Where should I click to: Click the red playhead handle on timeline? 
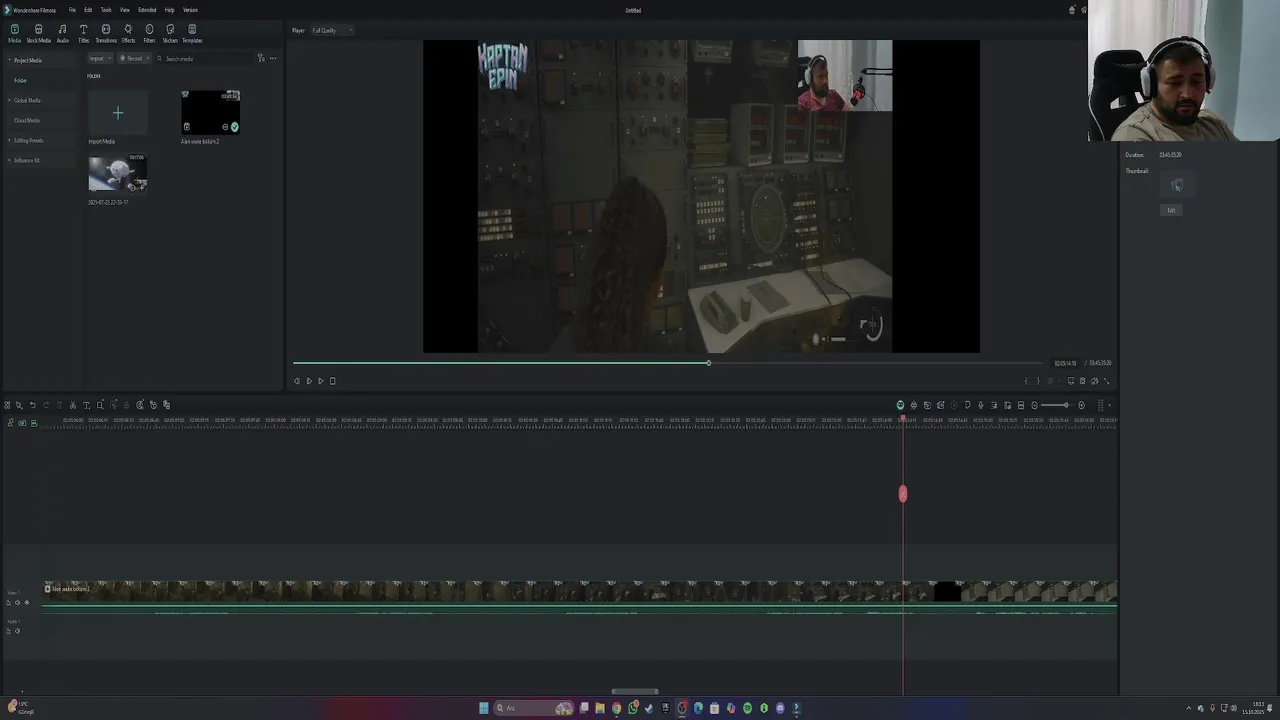[x=903, y=494]
